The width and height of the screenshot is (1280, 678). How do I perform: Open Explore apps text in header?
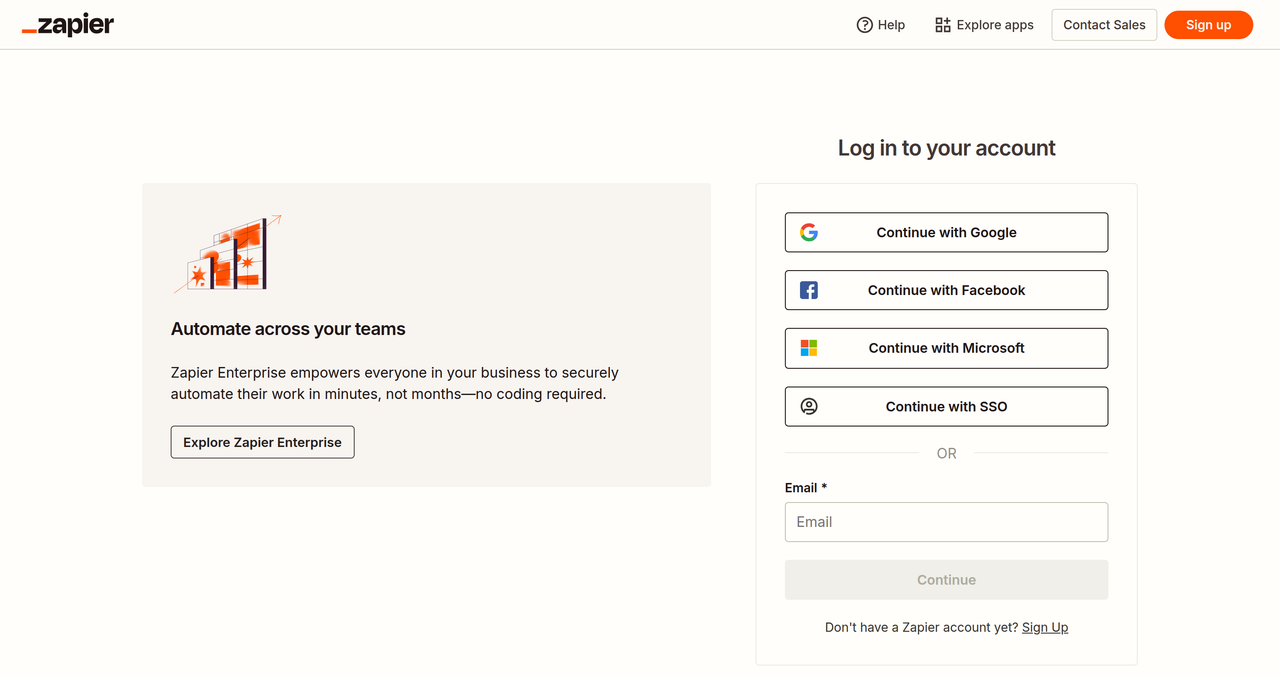(x=995, y=25)
